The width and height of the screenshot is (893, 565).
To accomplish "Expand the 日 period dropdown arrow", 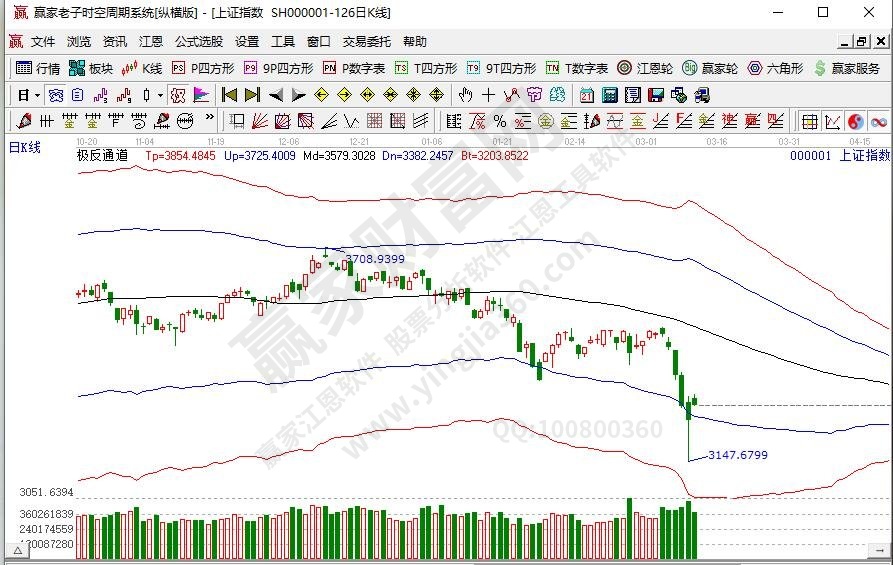I will tap(37, 95).
